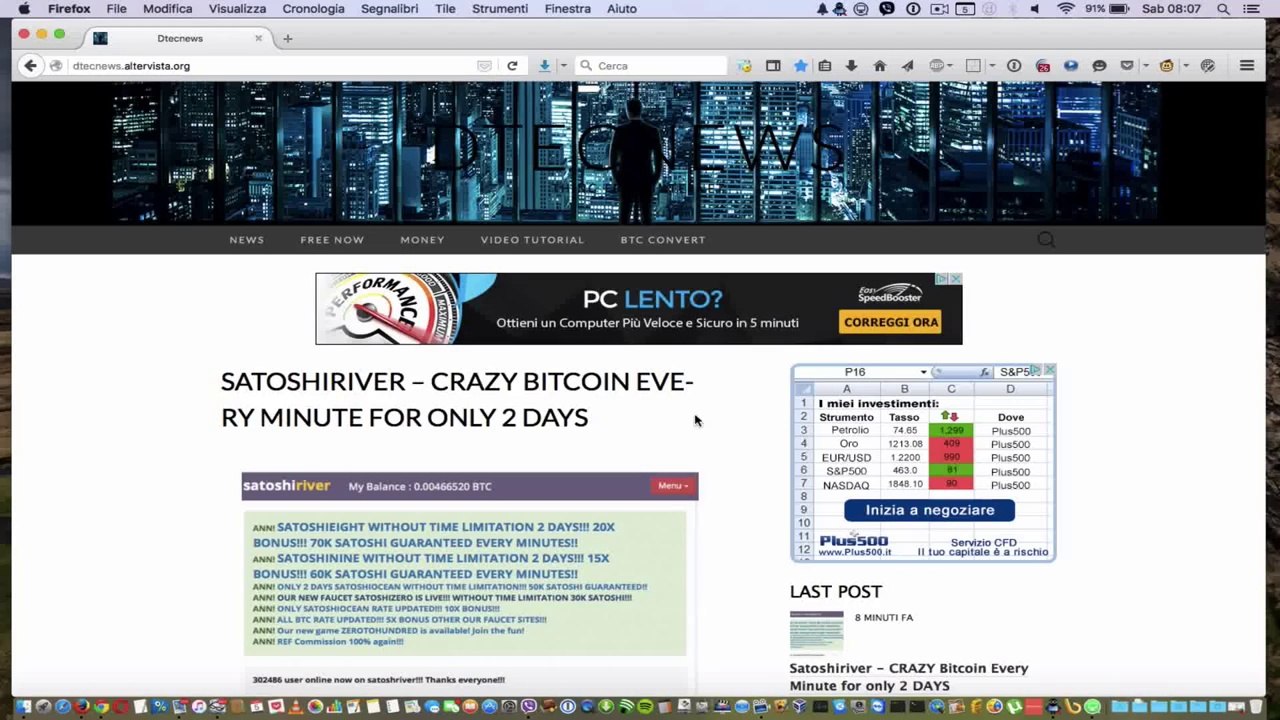Click the site search magnifier icon
The width and height of the screenshot is (1280, 720).
1046,240
